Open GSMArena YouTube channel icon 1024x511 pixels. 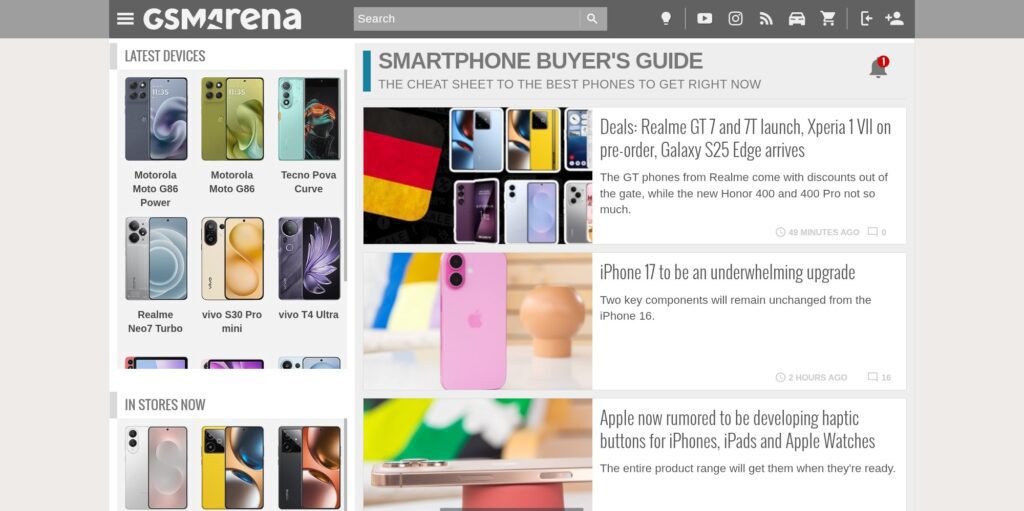pos(704,19)
